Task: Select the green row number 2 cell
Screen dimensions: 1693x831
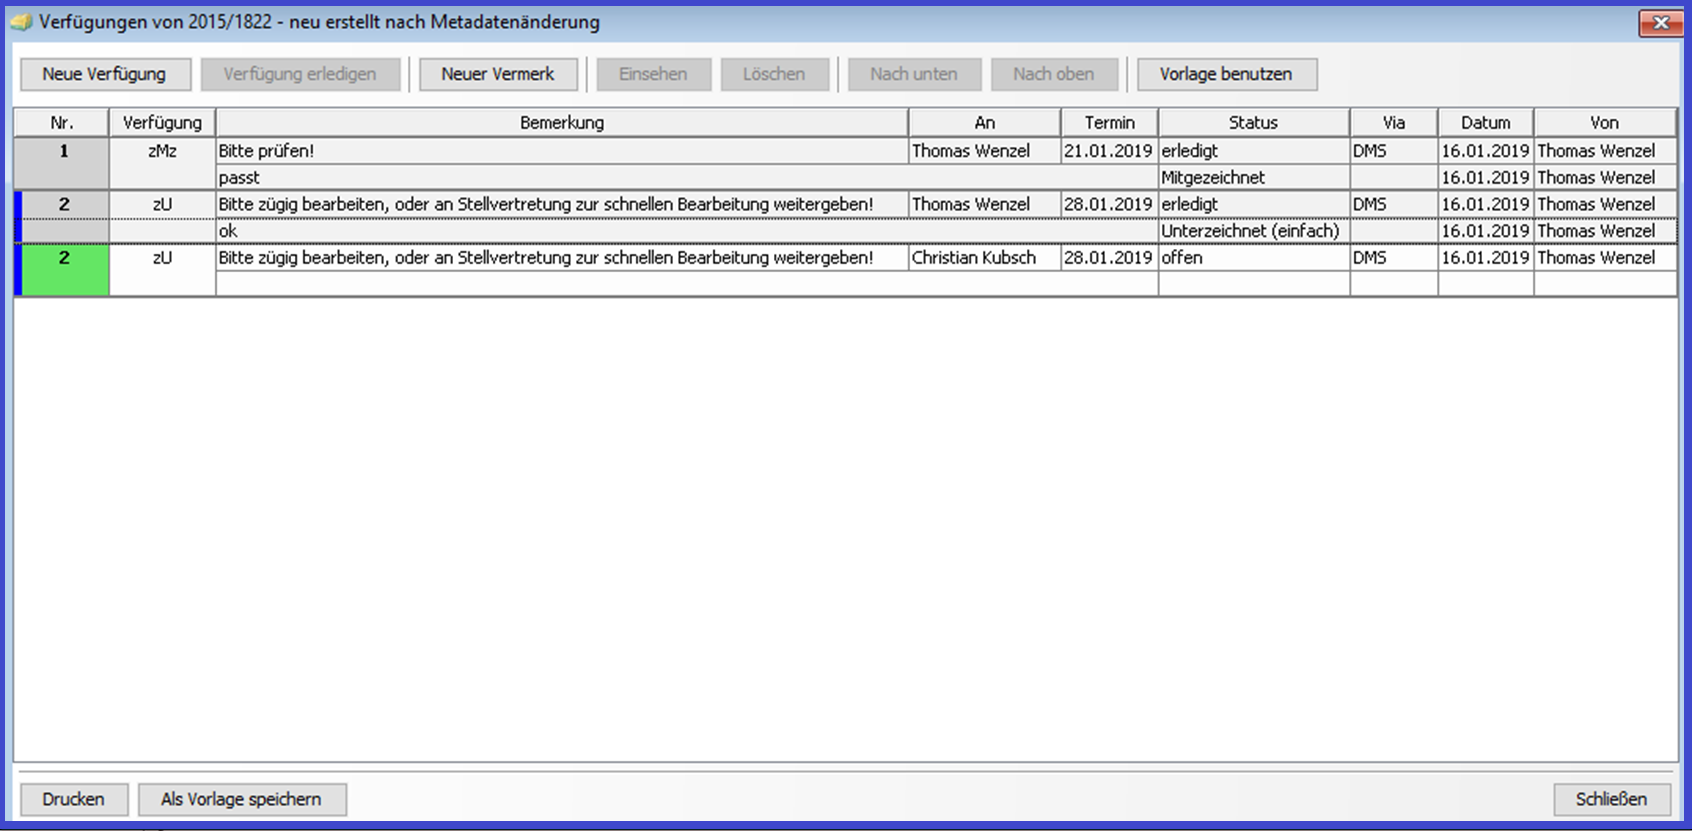Action: (x=65, y=270)
